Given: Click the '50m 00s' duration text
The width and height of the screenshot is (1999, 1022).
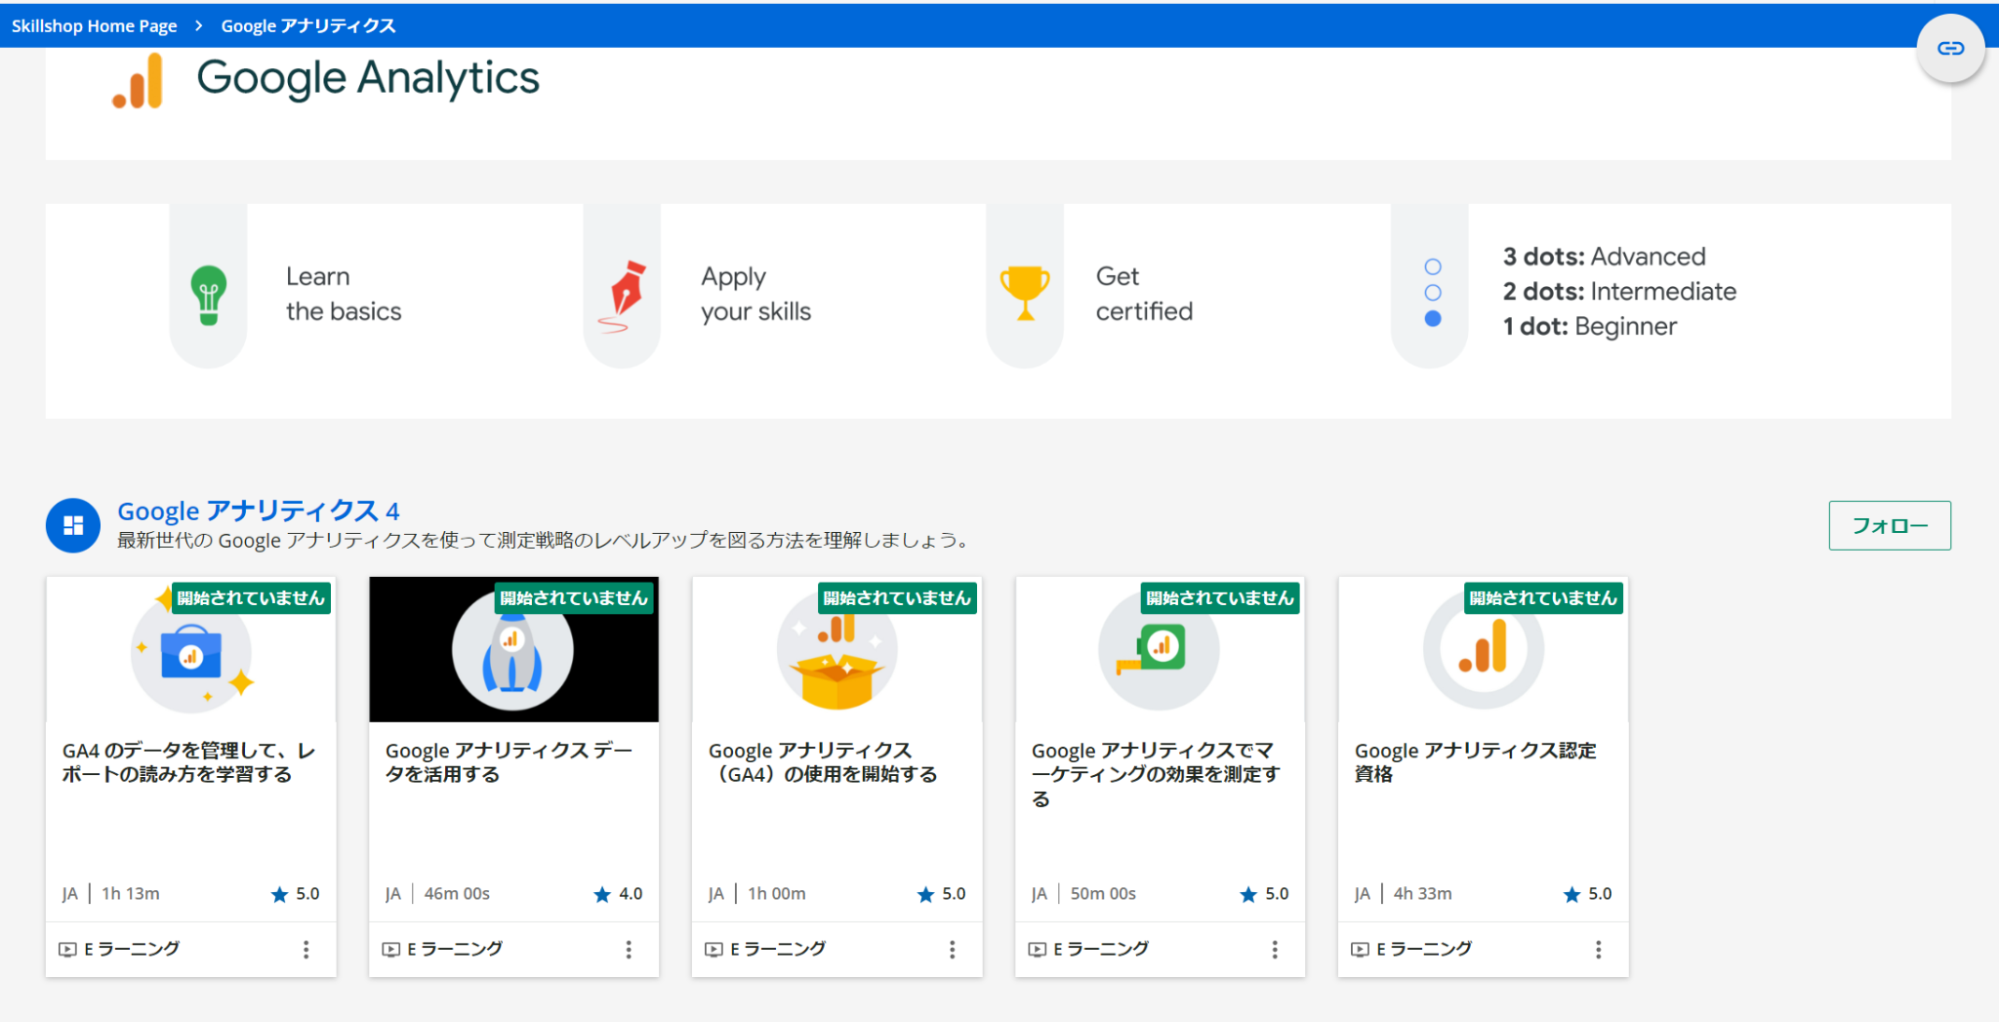Looking at the screenshot, I should 1103,894.
